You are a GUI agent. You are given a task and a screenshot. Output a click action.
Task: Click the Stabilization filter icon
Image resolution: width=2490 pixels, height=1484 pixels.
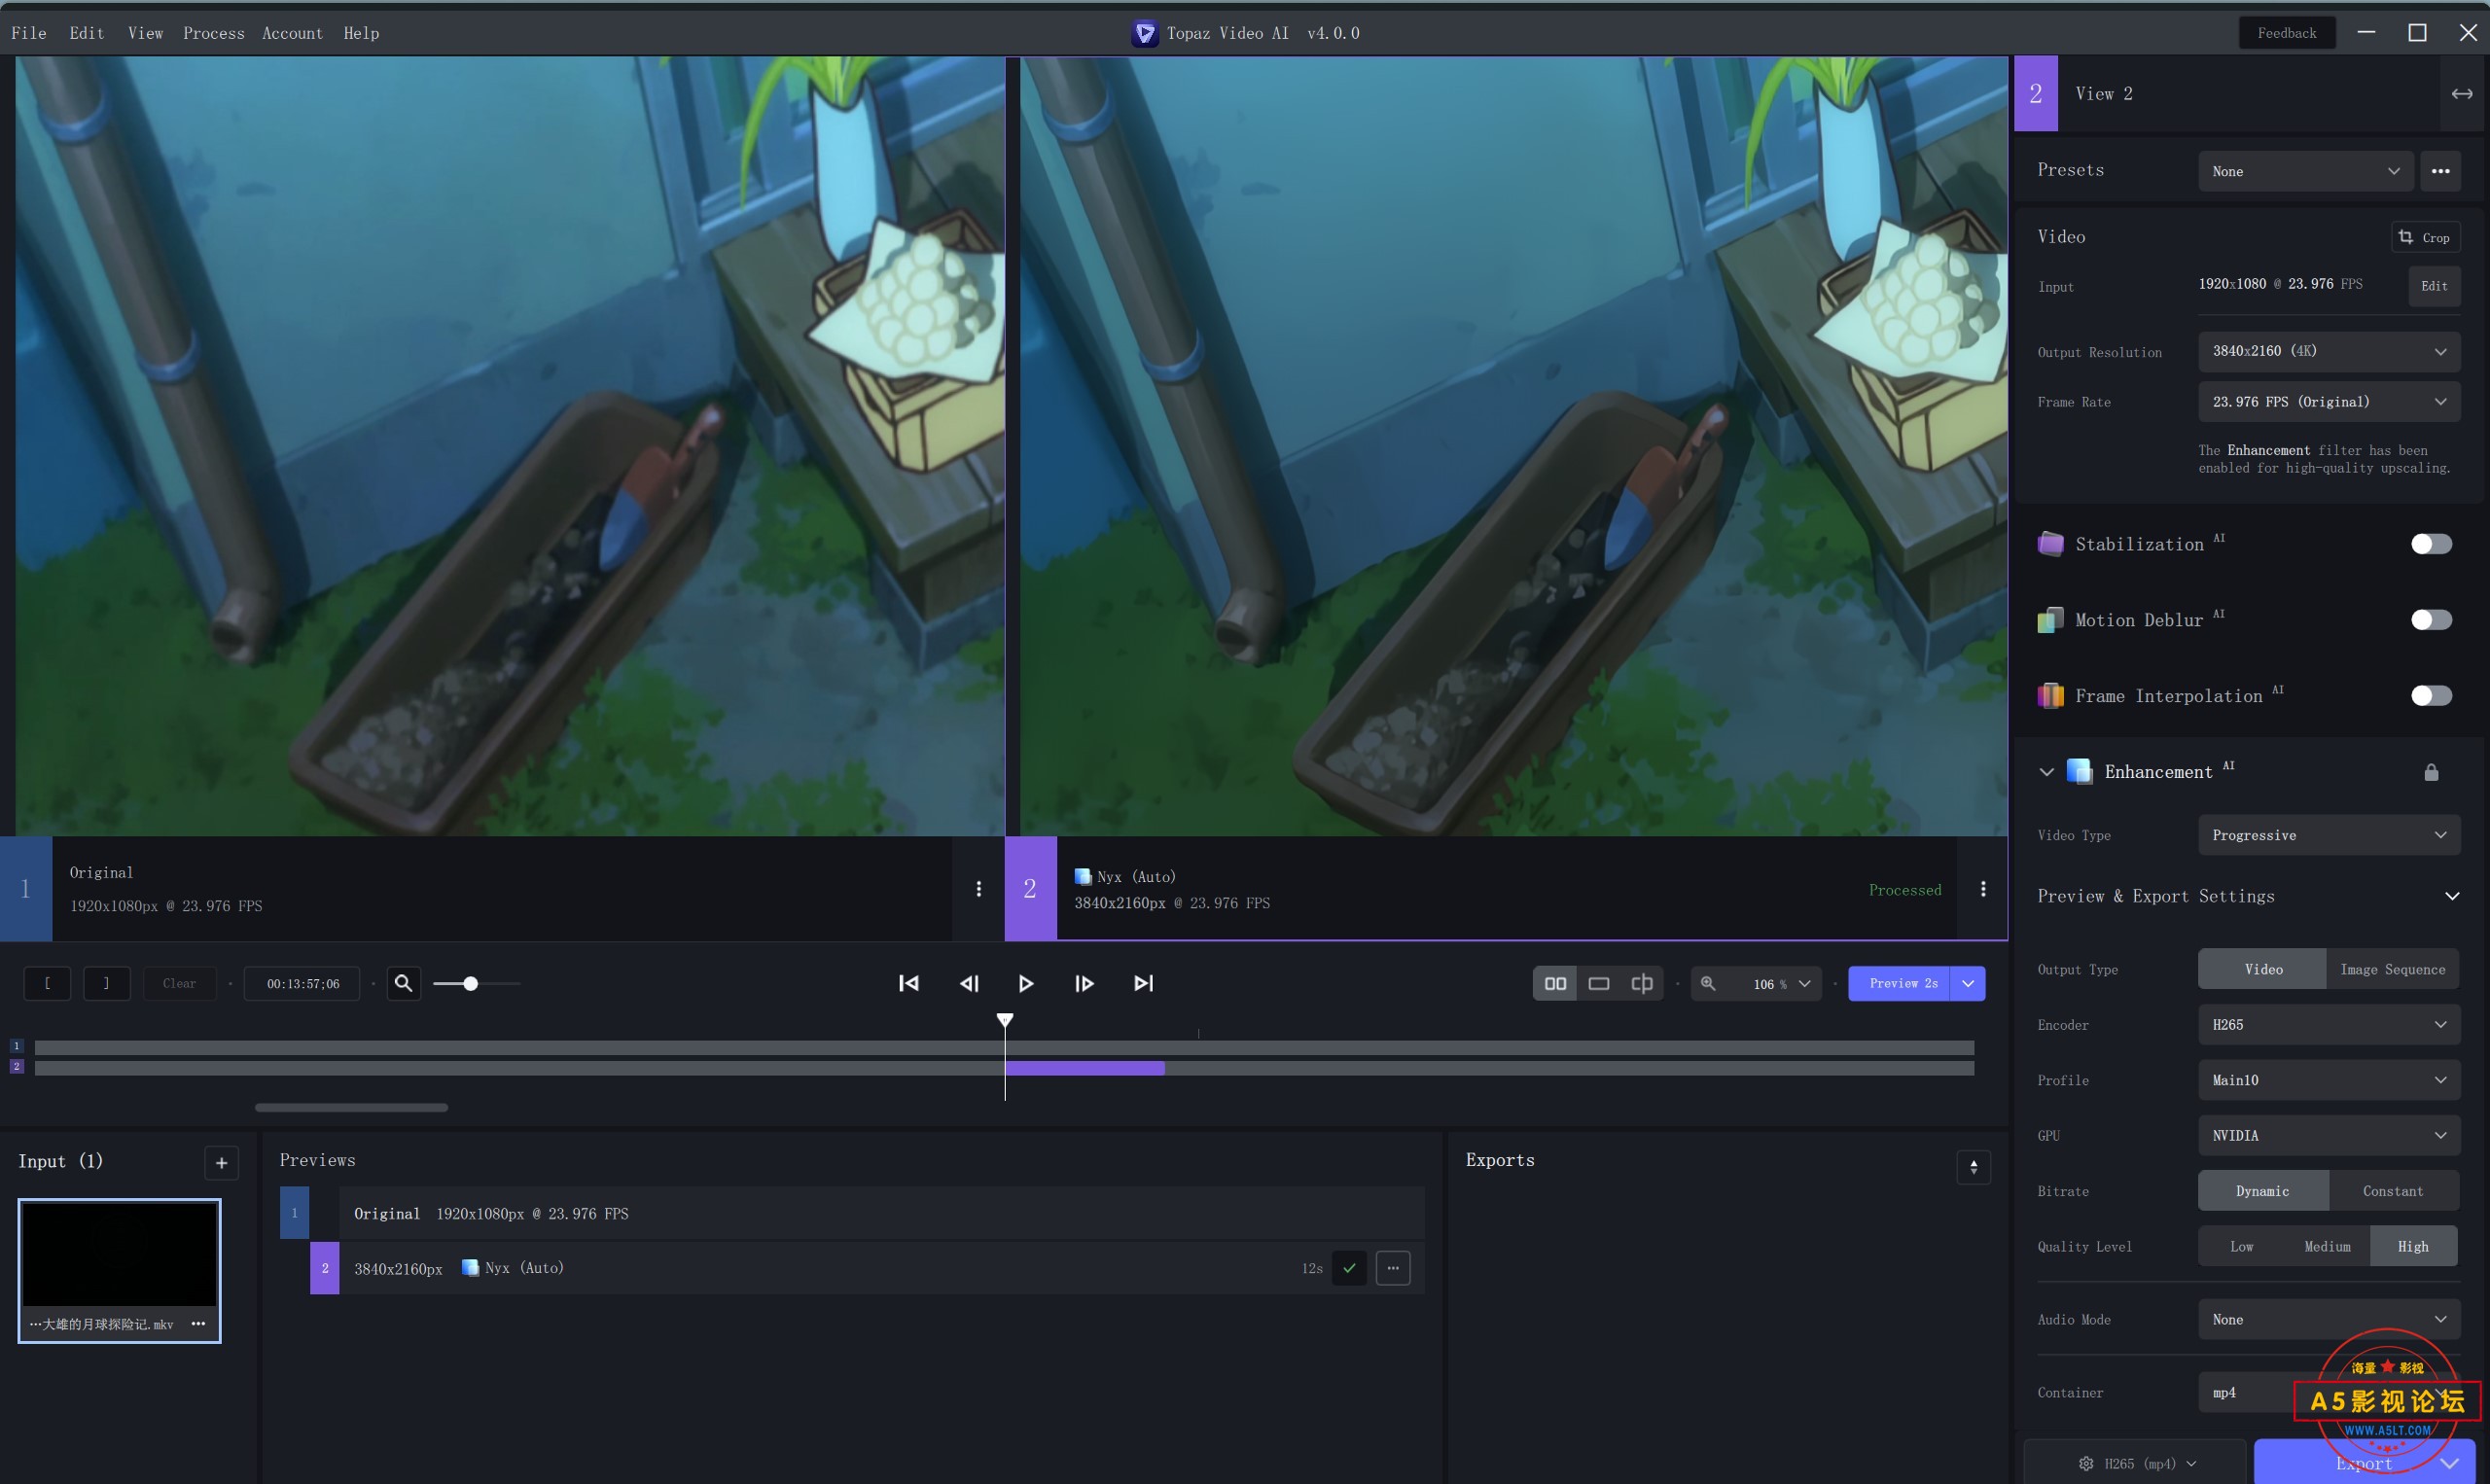tap(2049, 544)
